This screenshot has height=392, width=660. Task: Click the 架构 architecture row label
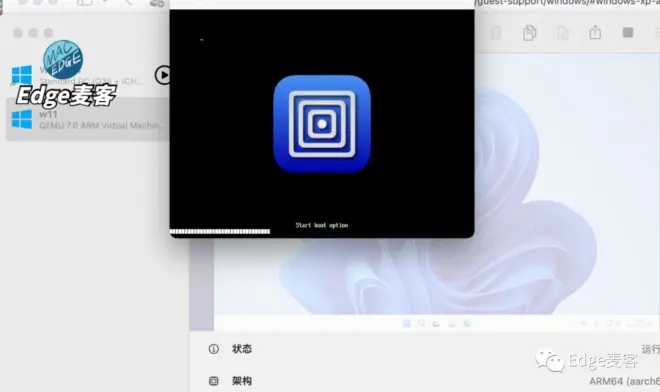point(242,381)
